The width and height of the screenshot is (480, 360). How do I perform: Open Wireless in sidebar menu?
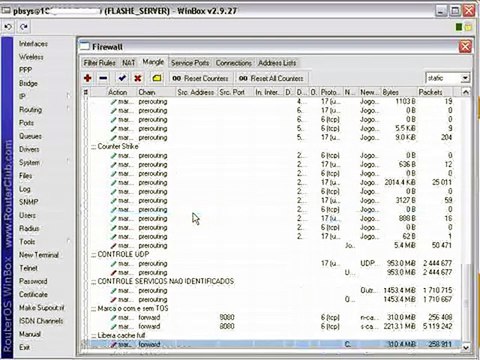31,57
